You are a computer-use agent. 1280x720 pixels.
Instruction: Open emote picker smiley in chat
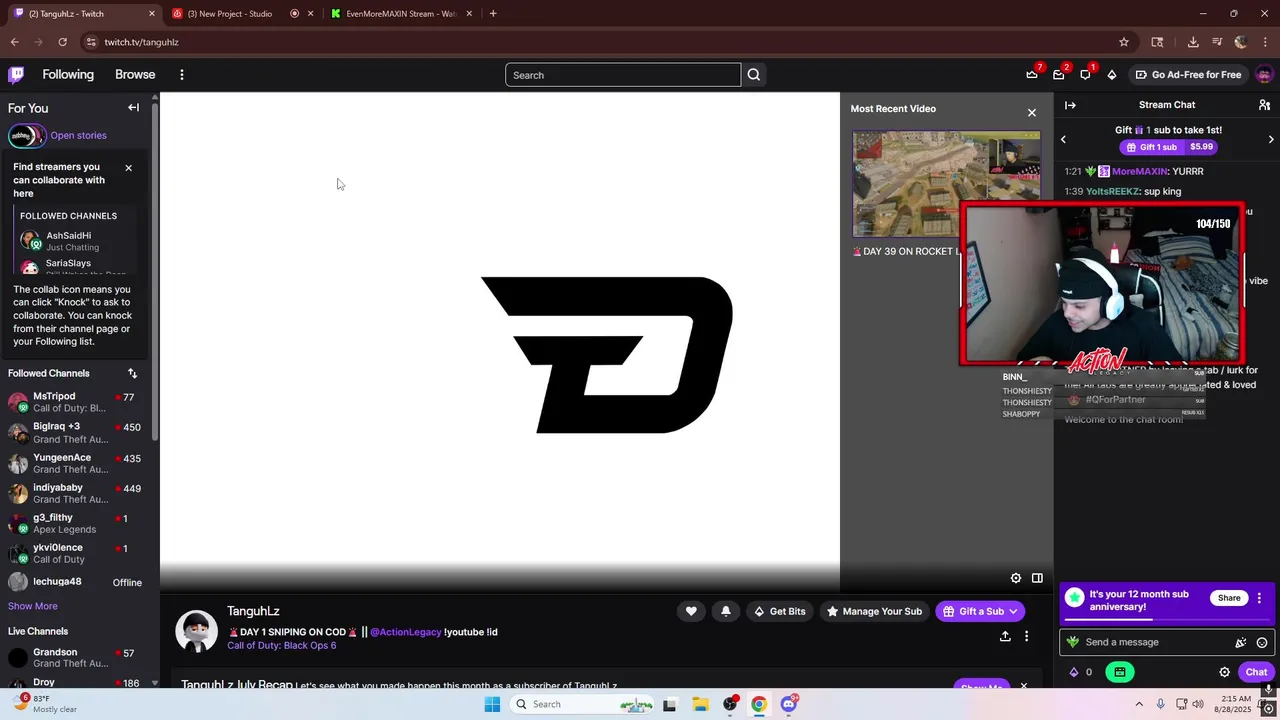1262,643
